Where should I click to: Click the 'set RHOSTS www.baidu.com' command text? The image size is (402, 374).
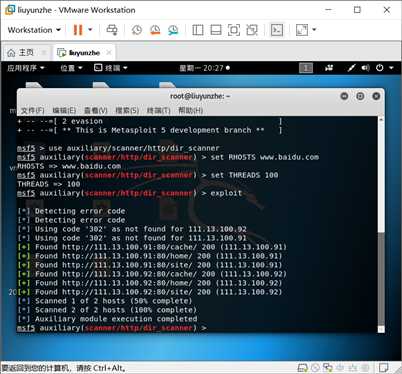(x=265, y=157)
